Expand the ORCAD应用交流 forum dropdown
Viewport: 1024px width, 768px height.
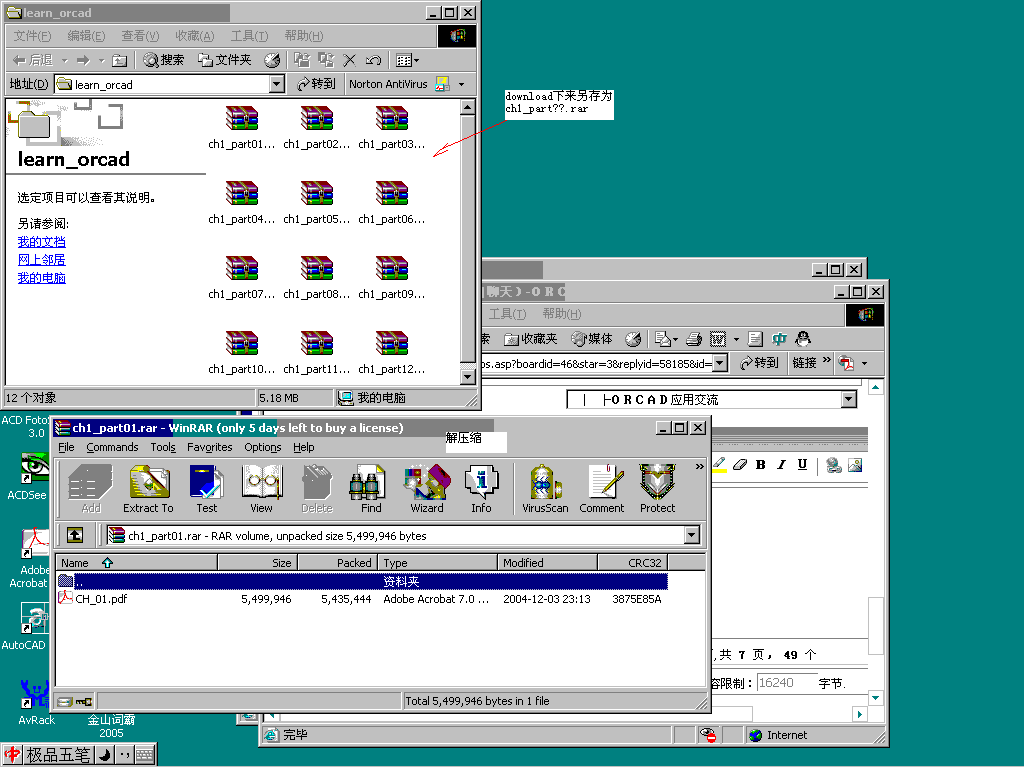[x=849, y=400]
